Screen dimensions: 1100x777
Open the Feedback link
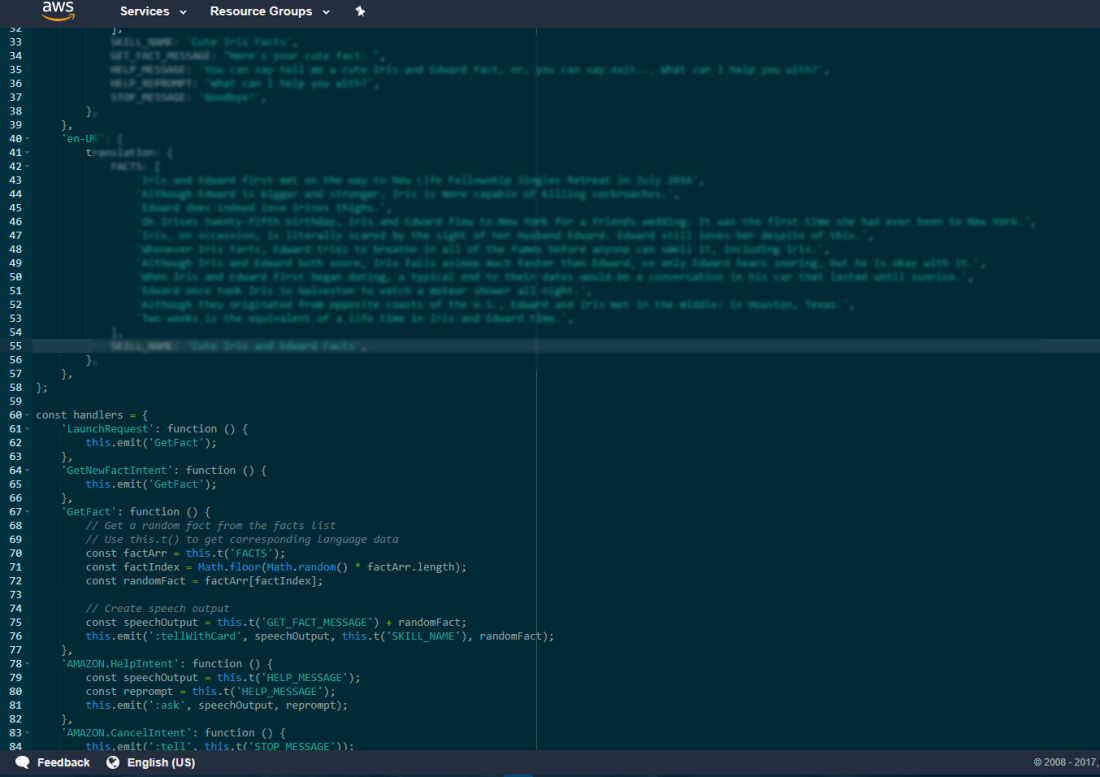[x=63, y=762]
